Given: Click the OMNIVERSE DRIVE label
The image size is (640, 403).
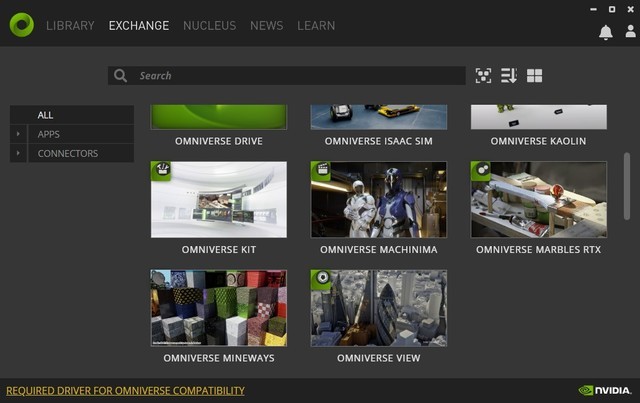Looking at the screenshot, I should pos(219,141).
